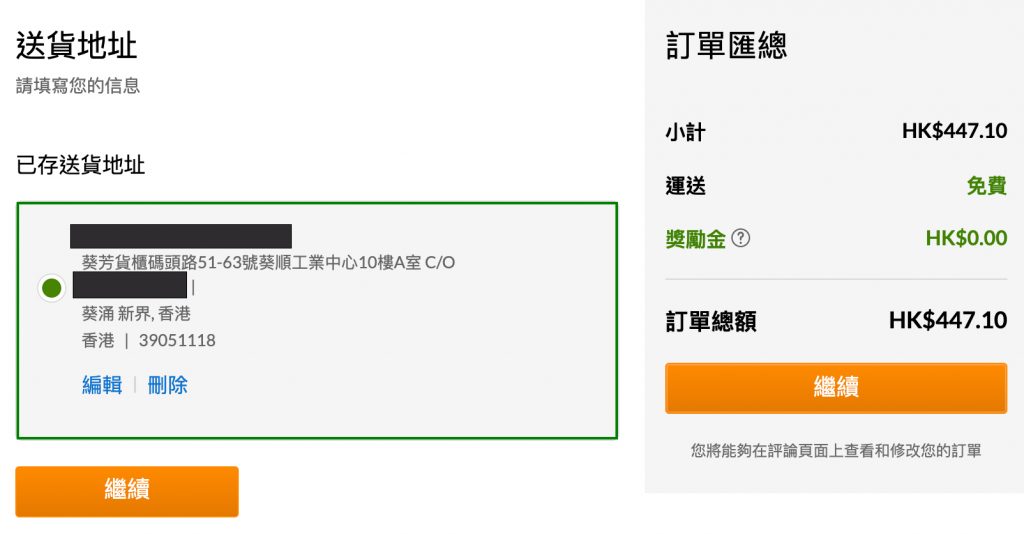1024x534 pixels.
Task: Click the 小計 amount HK$447.10
Action: [954, 131]
